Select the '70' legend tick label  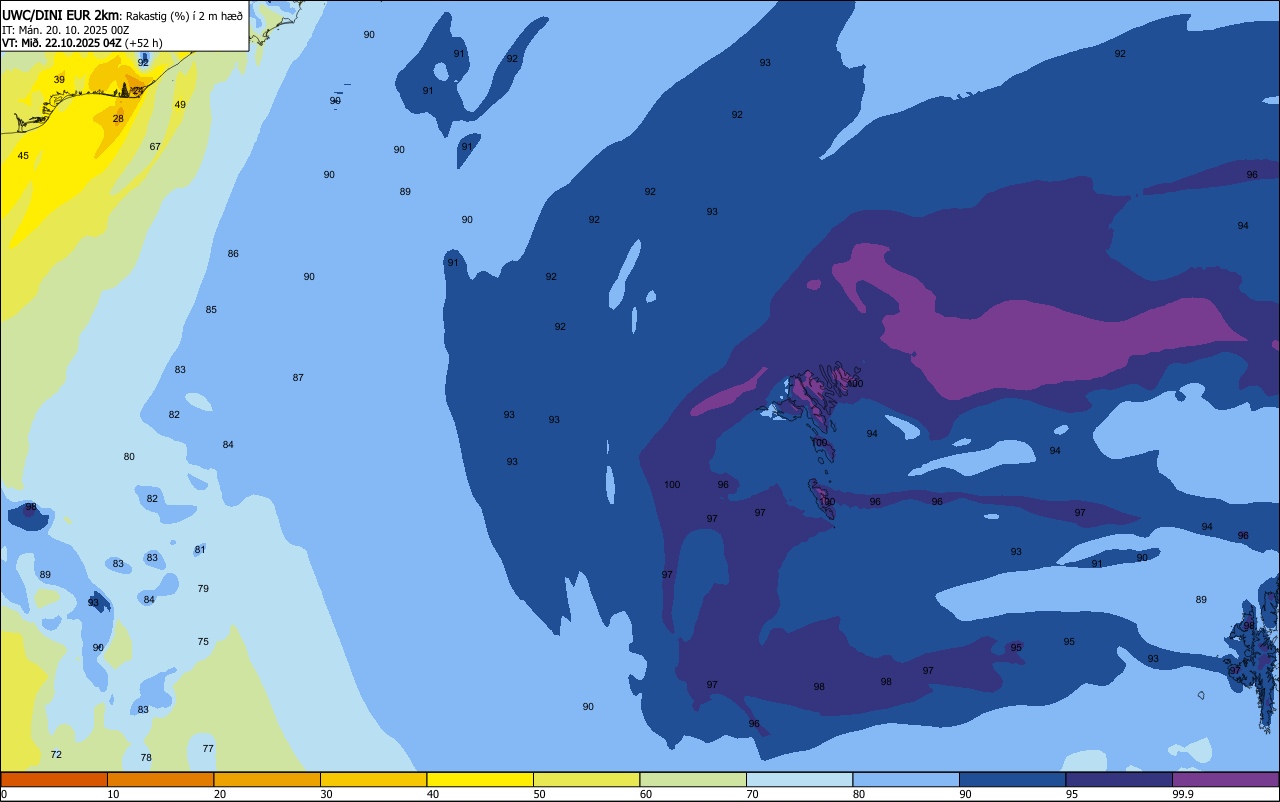(752, 794)
